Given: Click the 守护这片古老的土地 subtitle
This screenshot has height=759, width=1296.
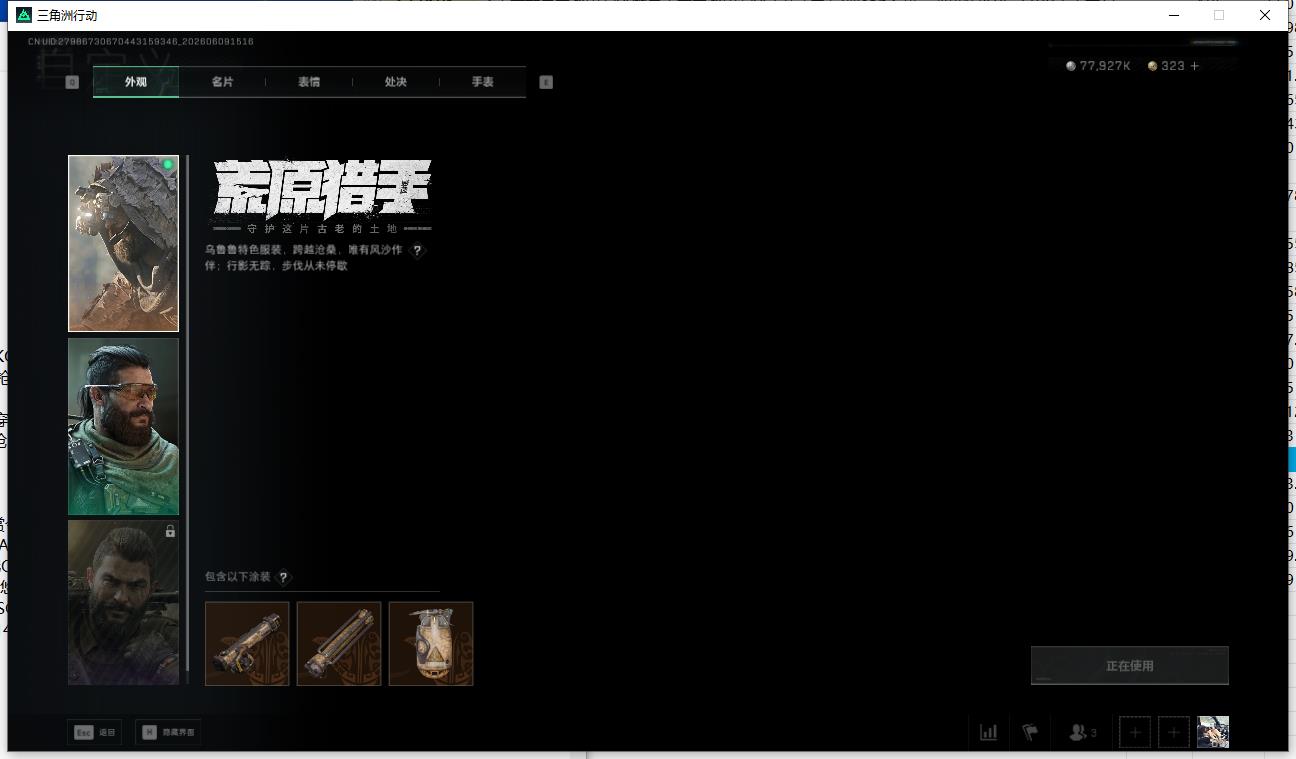Looking at the screenshot, I should tap(322, 229).
